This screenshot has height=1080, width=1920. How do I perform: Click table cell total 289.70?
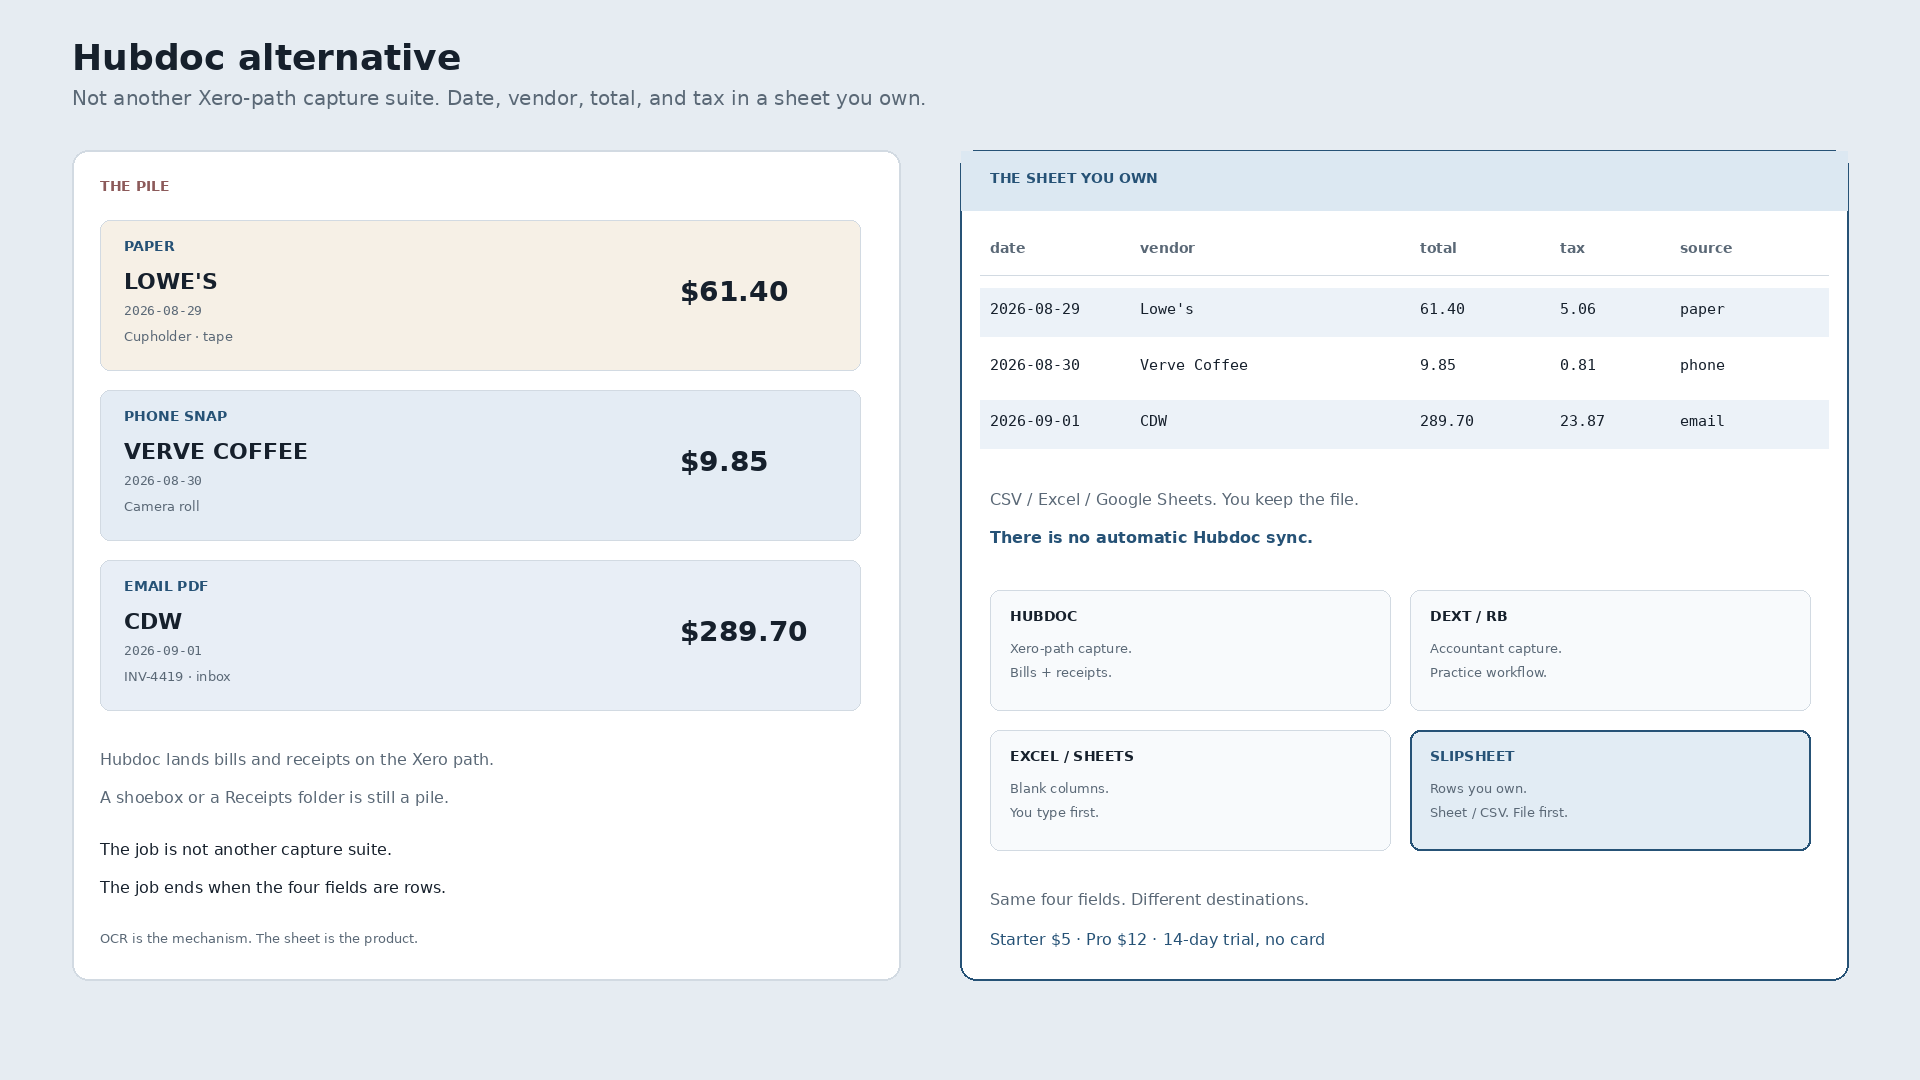click(x=1447, y=421)
